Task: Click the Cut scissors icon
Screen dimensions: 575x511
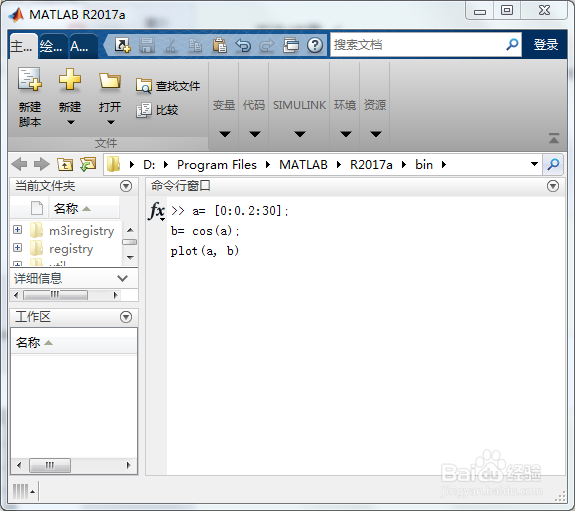Action: 171,45
